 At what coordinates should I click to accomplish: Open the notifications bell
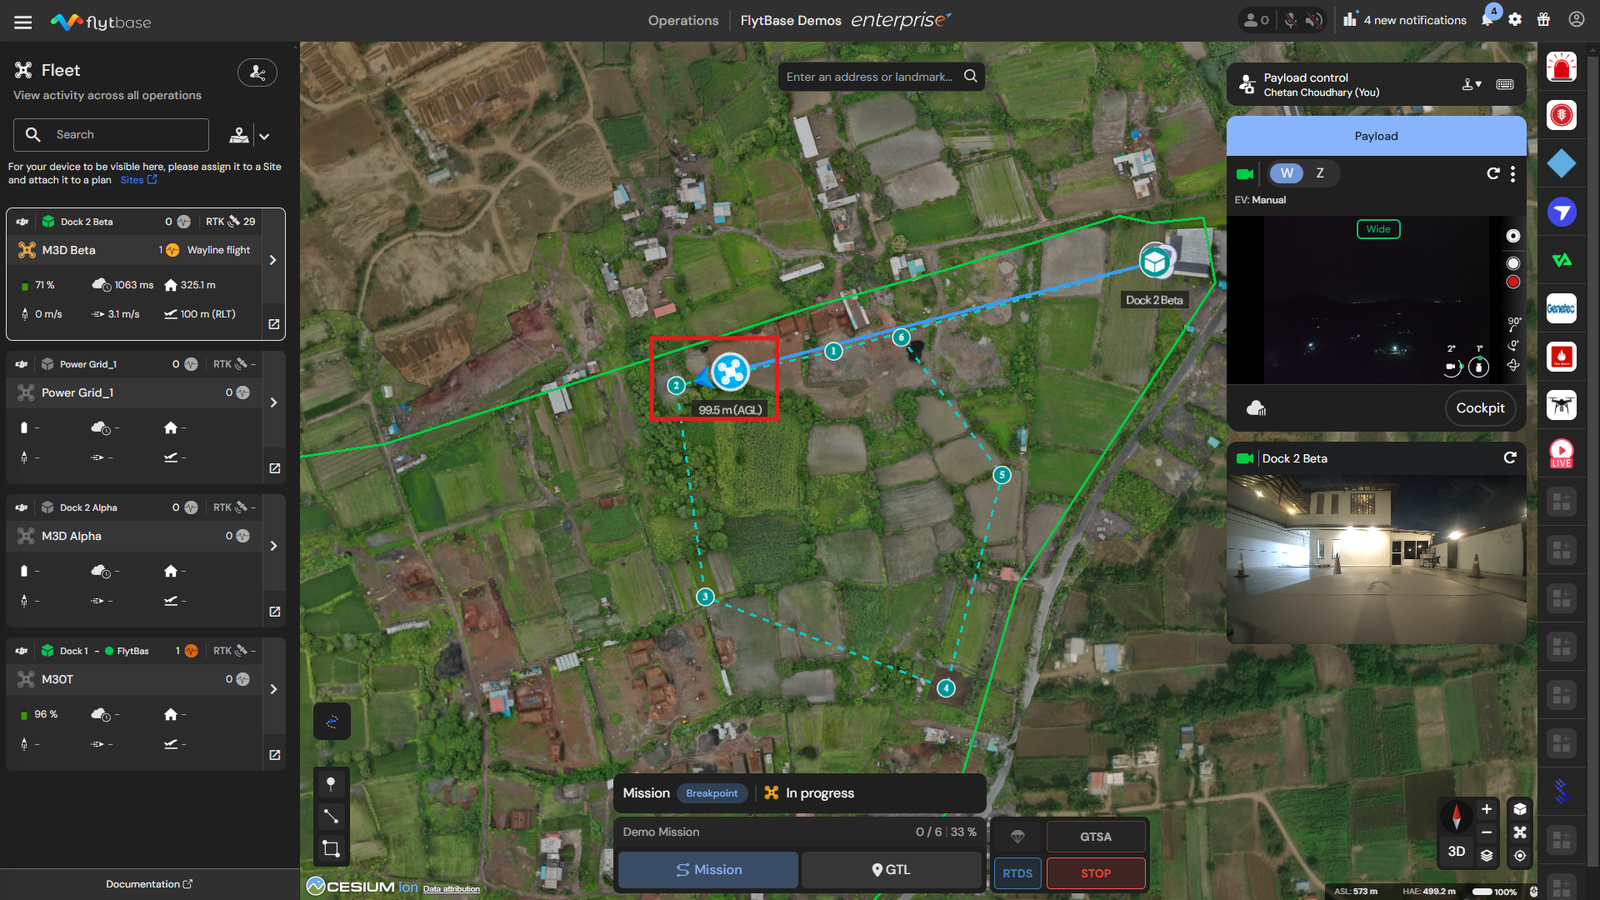pos(1488,20)
